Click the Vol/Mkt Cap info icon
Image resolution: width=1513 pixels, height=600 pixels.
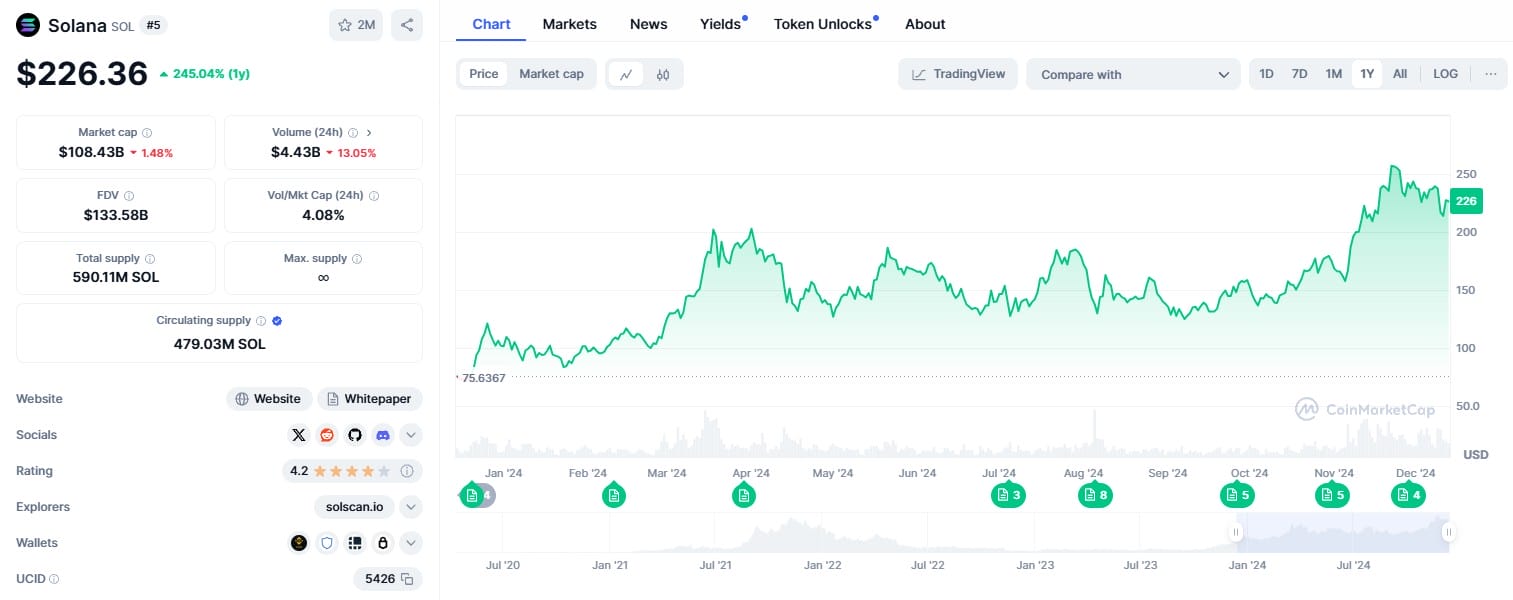(x=374, y=196)
